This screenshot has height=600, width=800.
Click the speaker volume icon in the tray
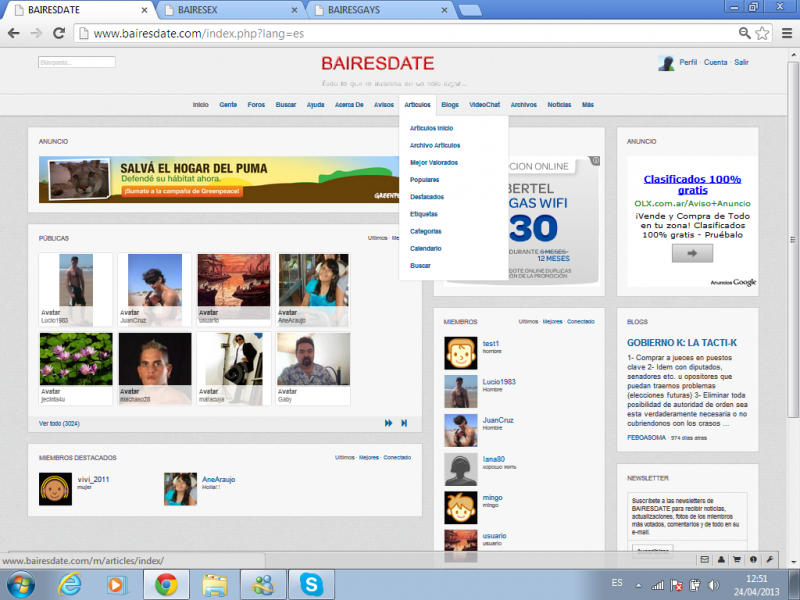click(714, 585)
